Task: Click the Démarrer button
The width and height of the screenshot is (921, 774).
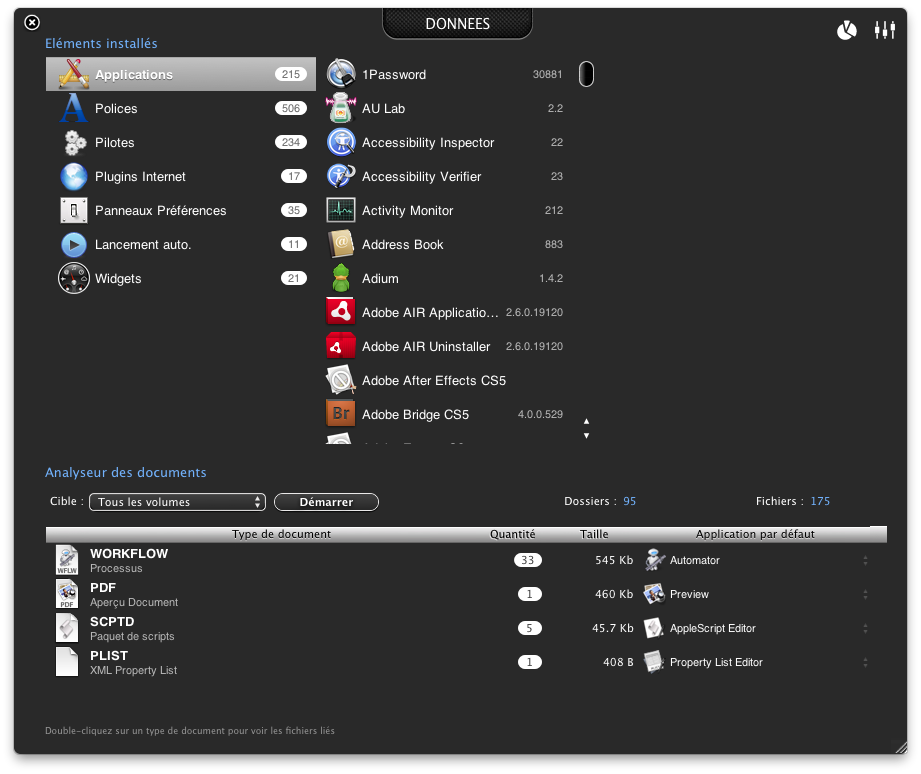Action: pos(327,502)
